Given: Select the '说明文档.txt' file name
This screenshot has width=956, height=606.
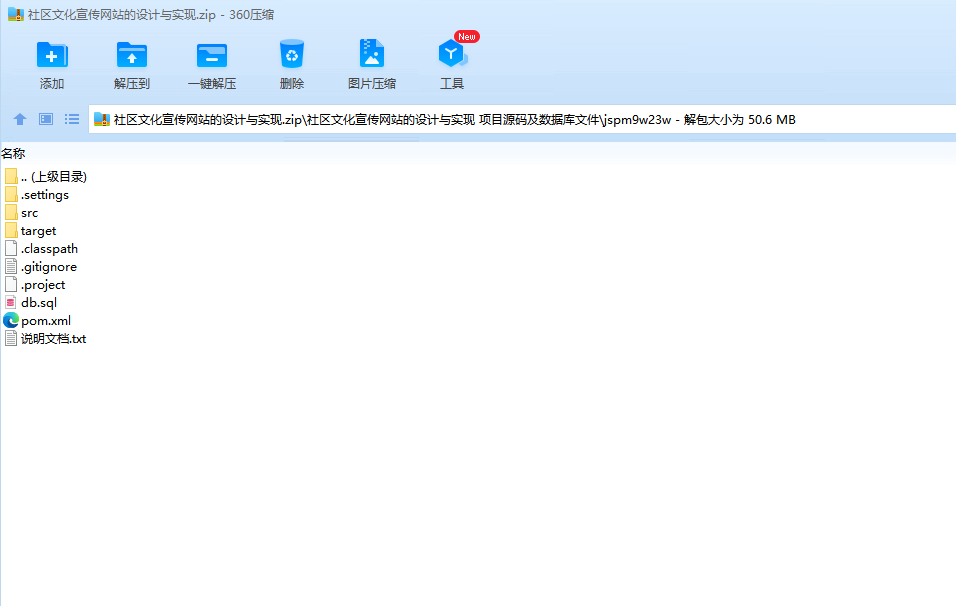Looking at the screenshot, I should [54, 338].
